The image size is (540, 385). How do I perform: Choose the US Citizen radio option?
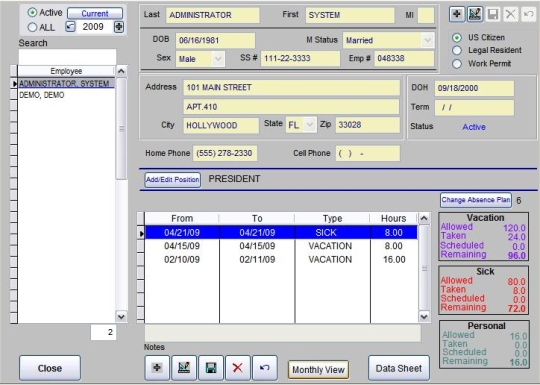(457, 38)
